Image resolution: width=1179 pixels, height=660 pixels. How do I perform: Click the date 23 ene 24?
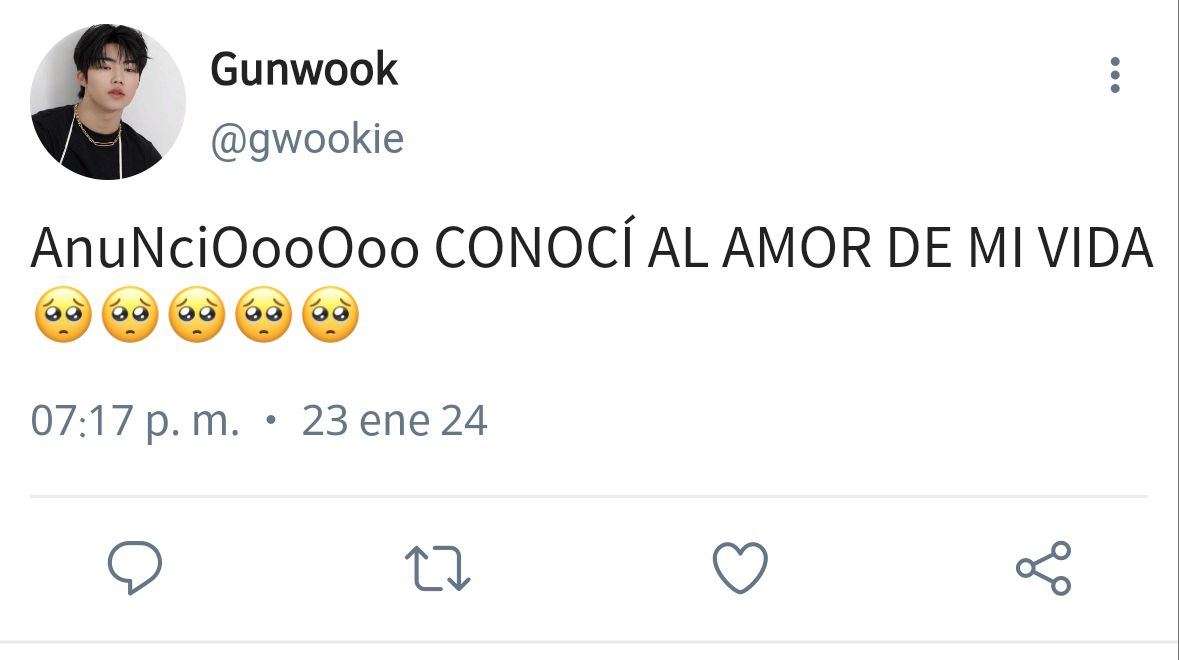pyautogui.click(x=395, y=421)
